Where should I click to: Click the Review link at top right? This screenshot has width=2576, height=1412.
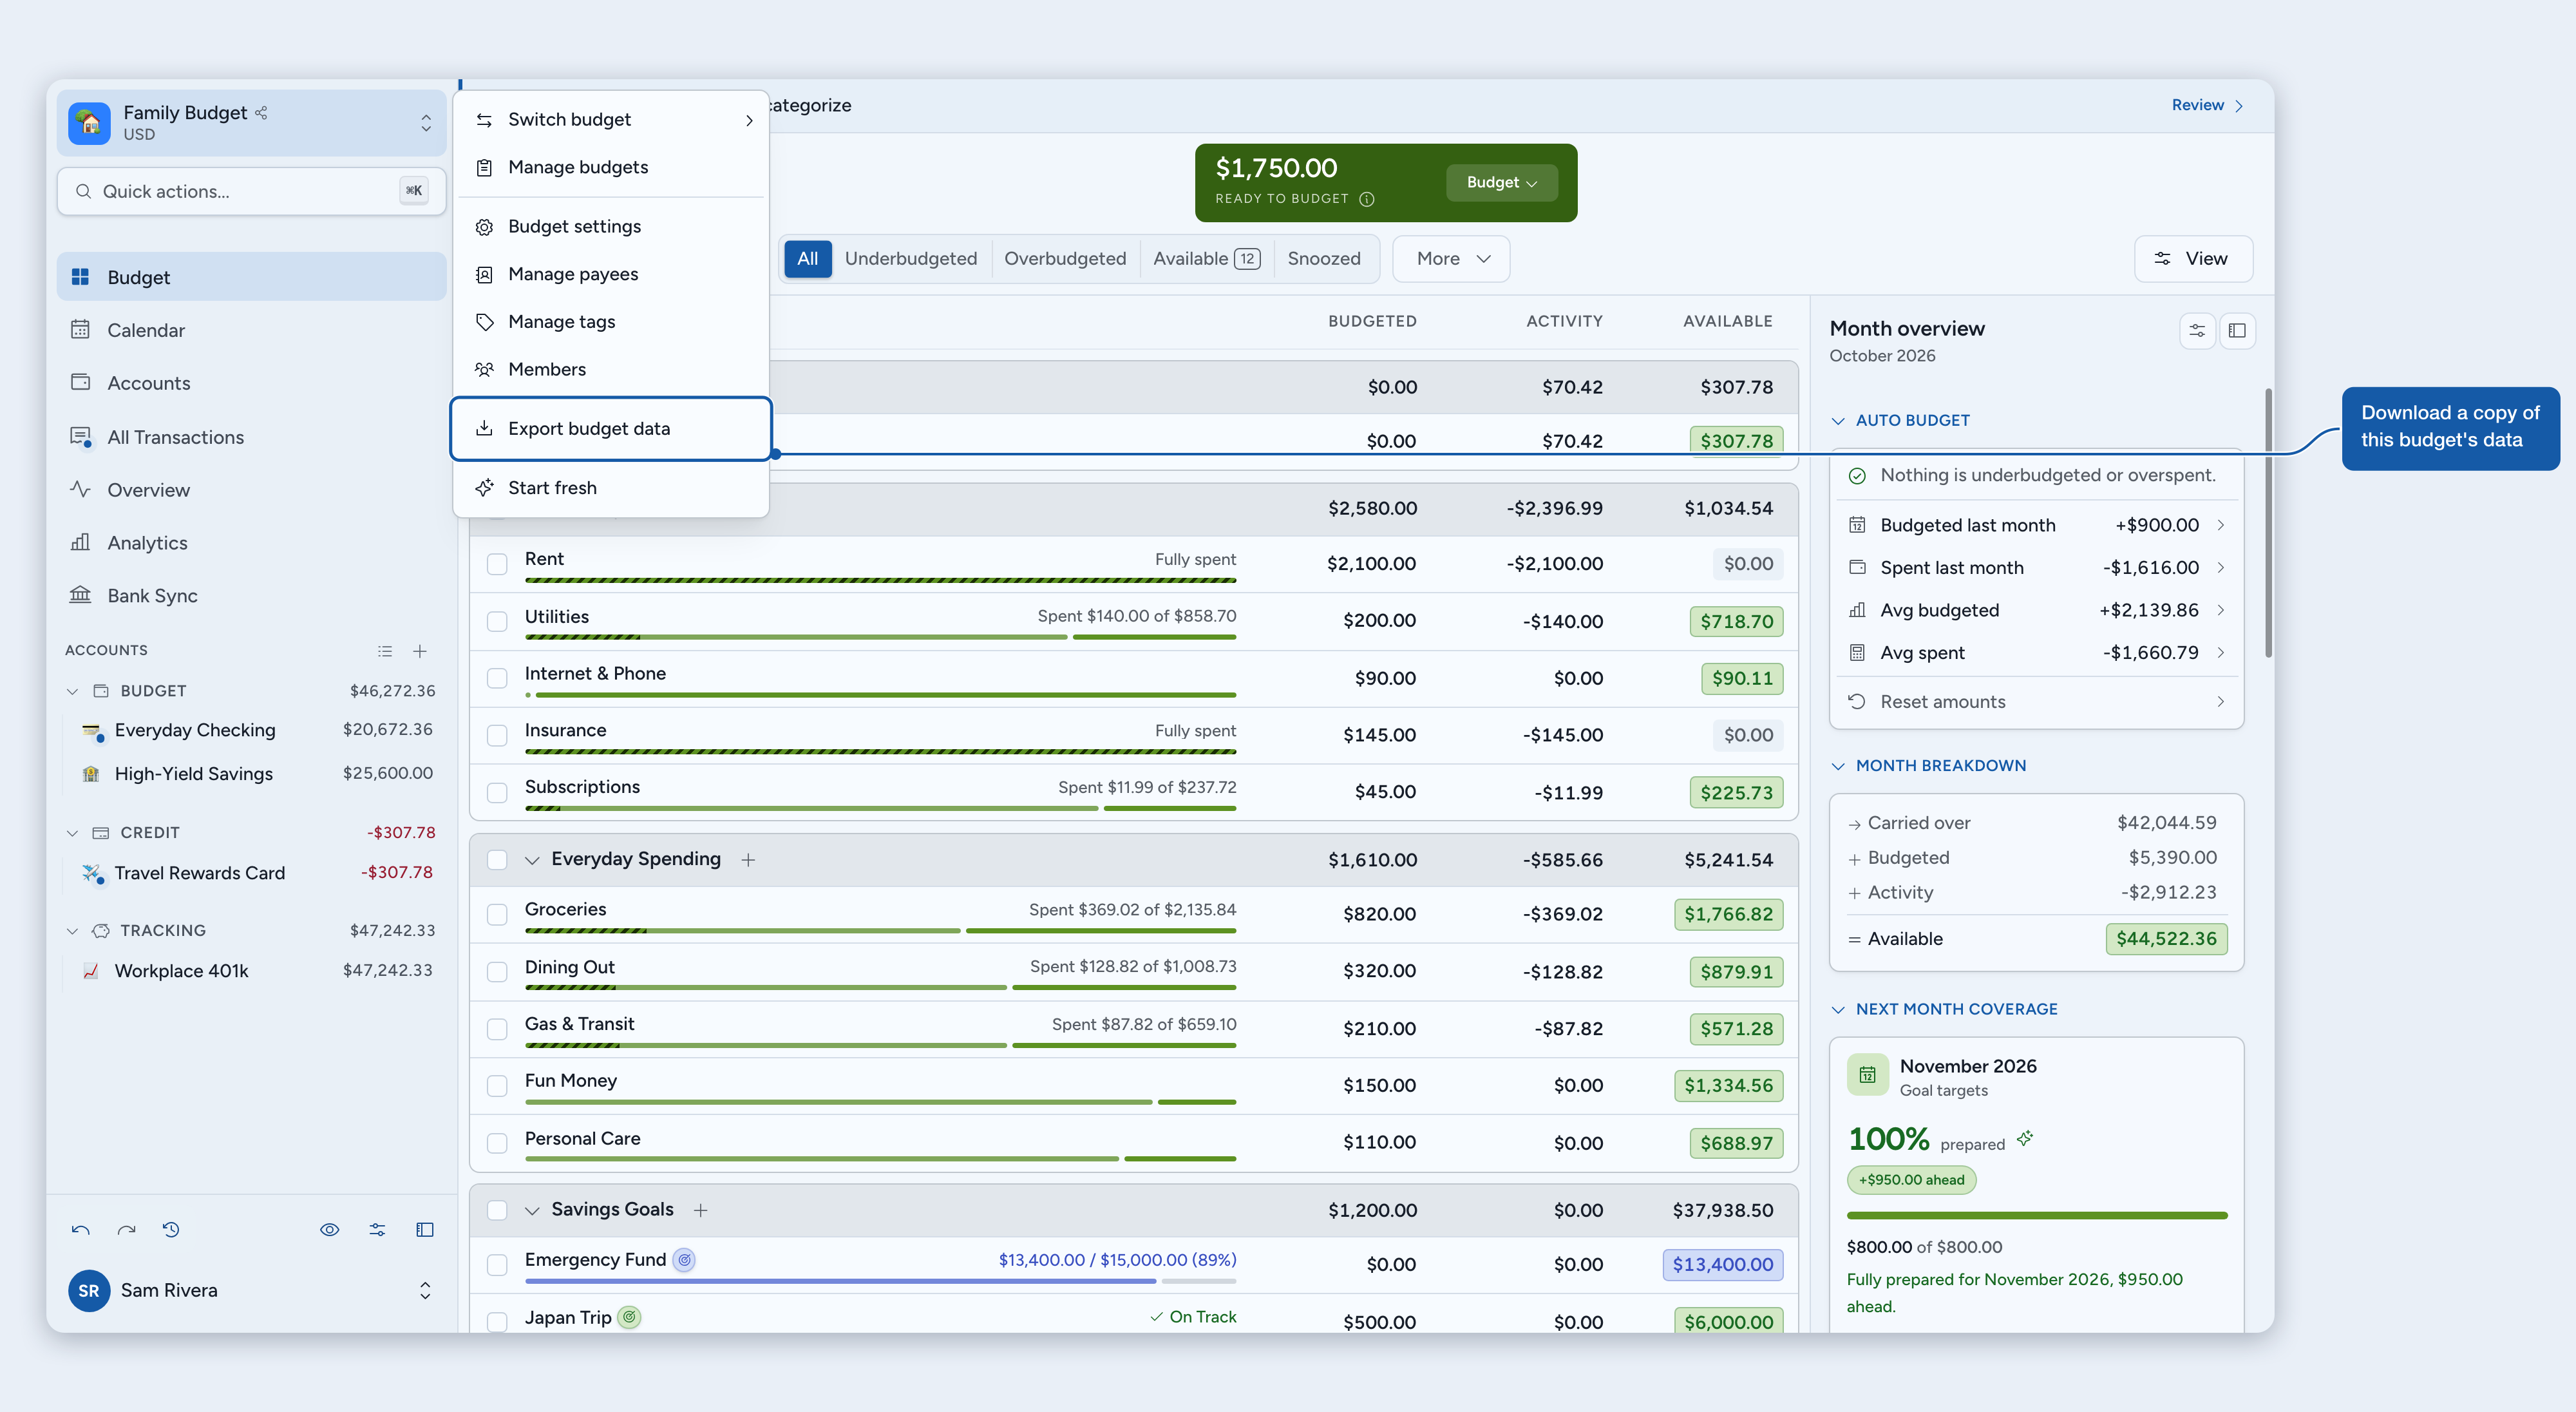click(x=2207, y=105)
